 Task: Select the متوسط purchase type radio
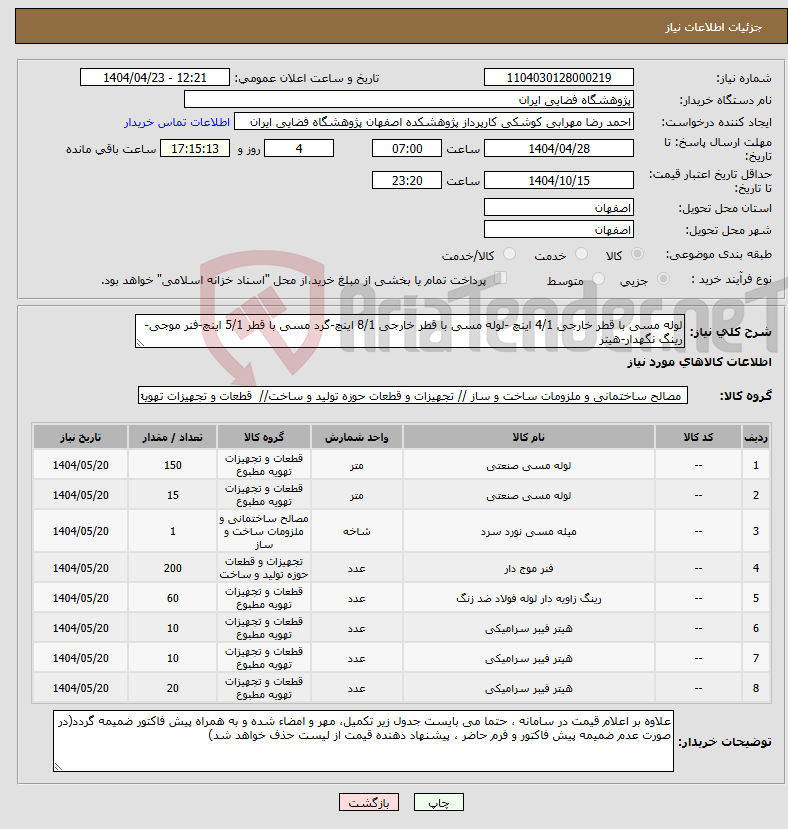coord(599,279)
